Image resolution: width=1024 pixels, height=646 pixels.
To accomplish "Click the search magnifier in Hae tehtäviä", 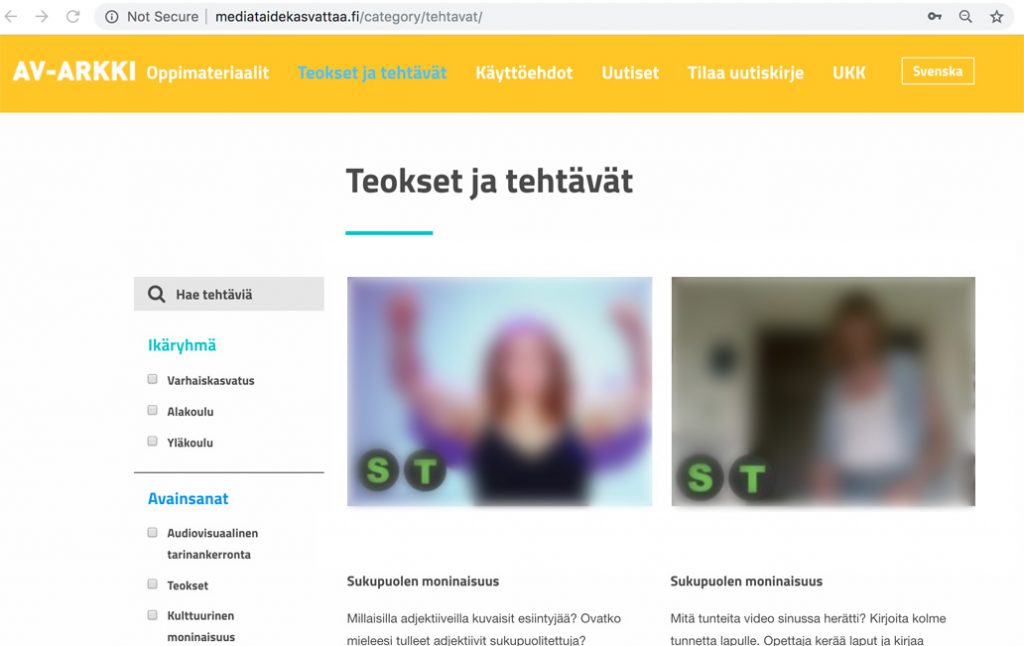I will tap(156, 294).
